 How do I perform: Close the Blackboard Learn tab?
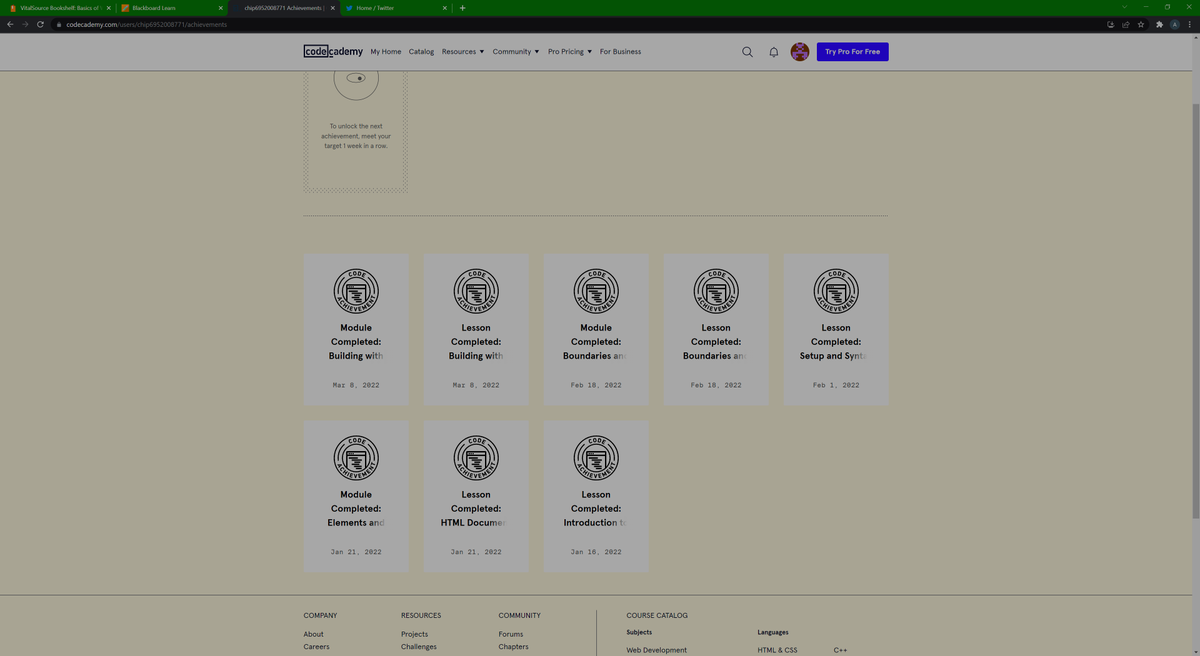coord(221,7)
